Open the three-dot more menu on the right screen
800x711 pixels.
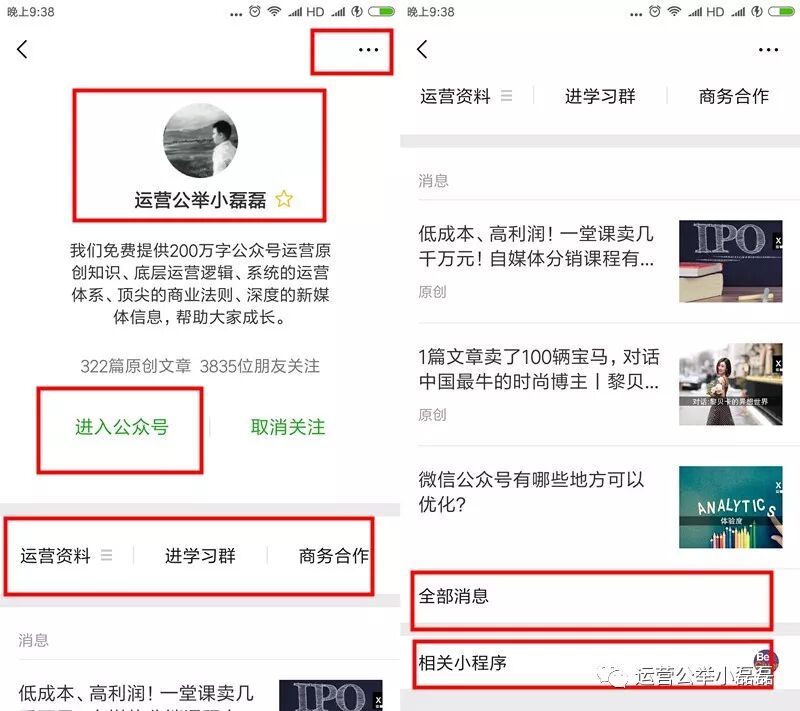pyautogui.click(x=767, y=50)
